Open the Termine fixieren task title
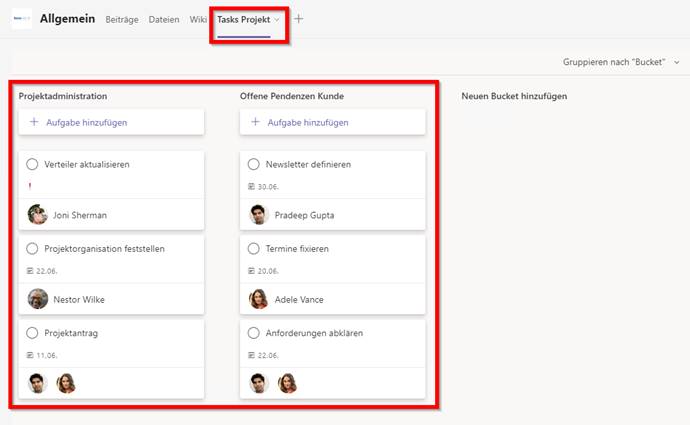The image size is (690, 425). (x=297, y=249)
